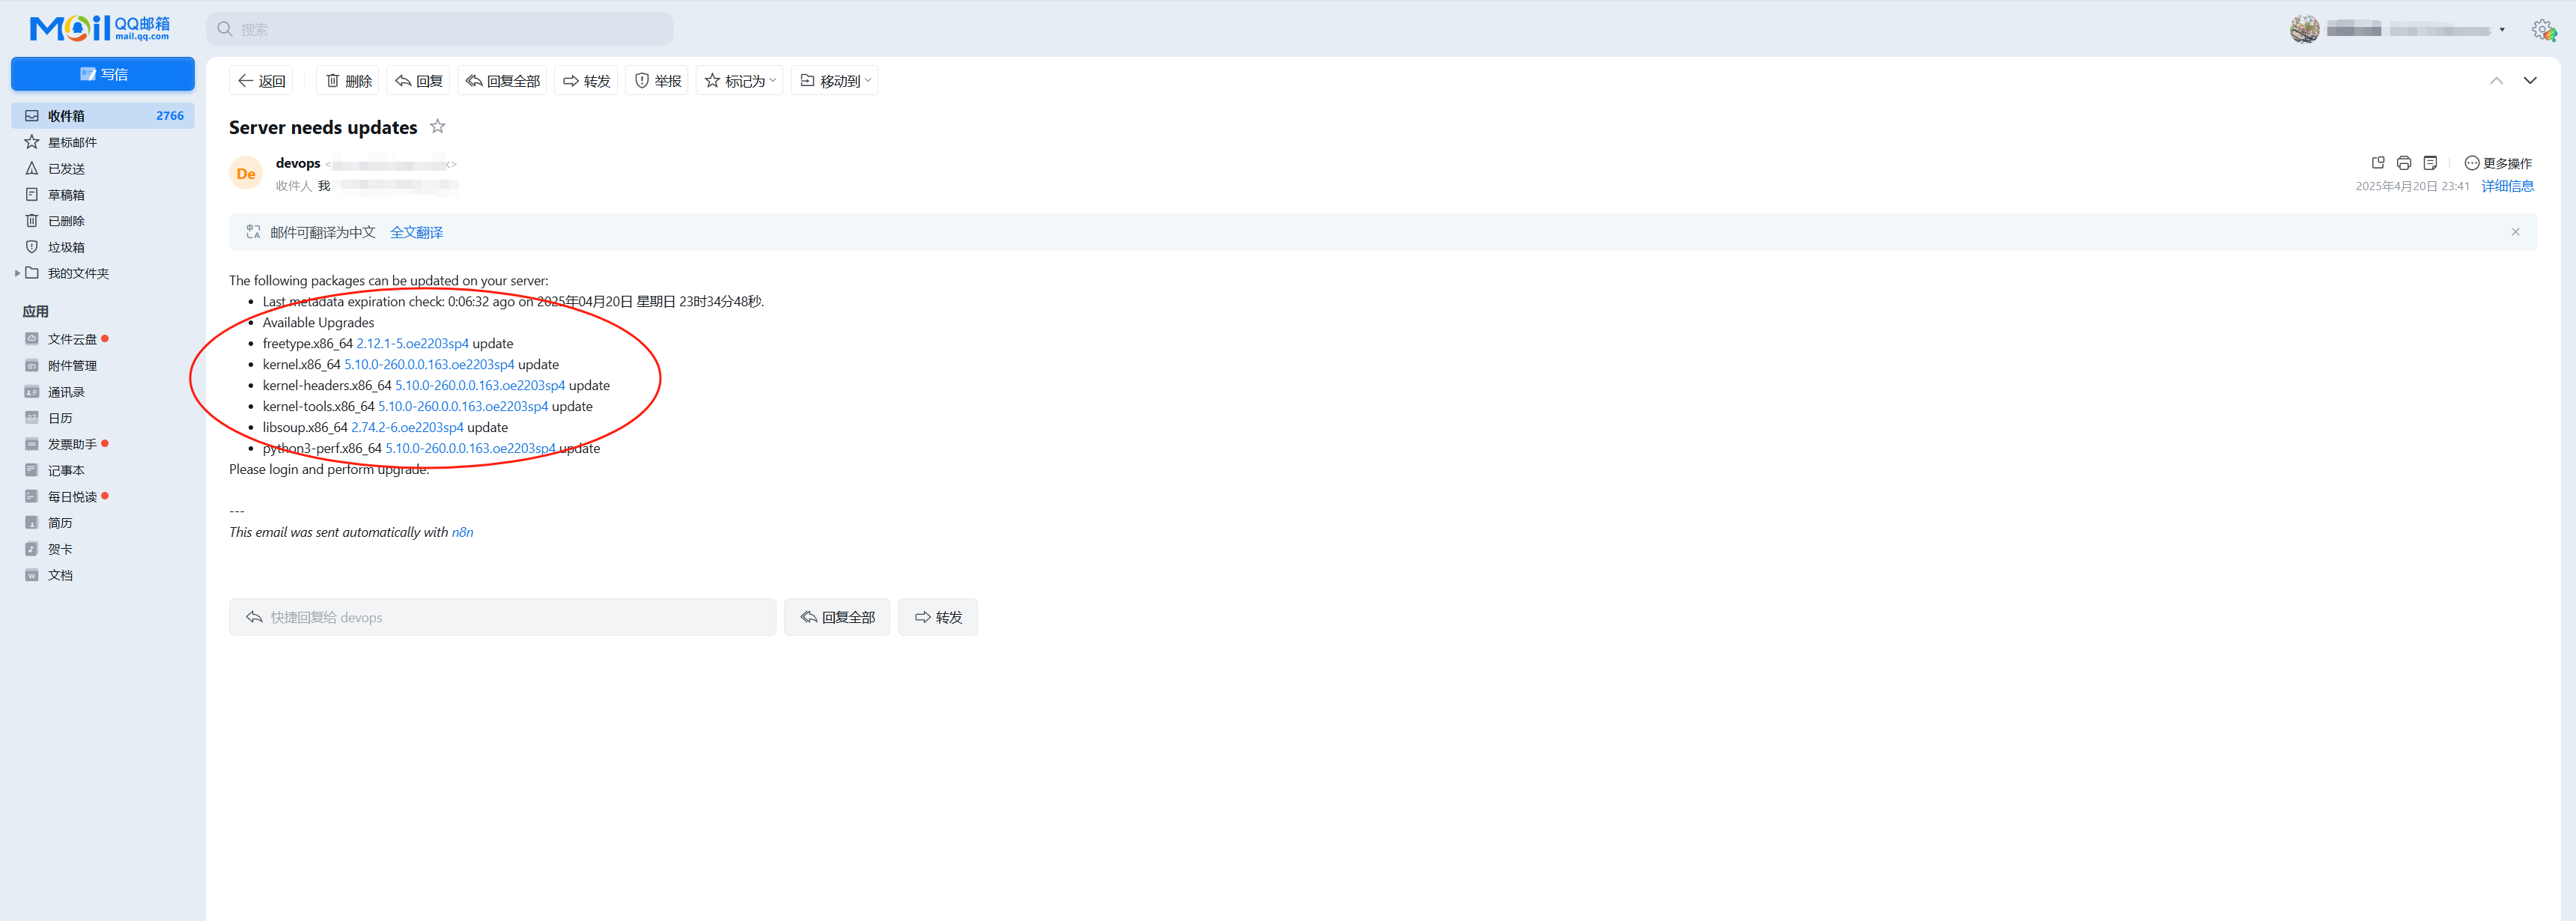Click the n8n link in footer
The width and height of the screenshot is (2576, 921).
coord(462,532)
